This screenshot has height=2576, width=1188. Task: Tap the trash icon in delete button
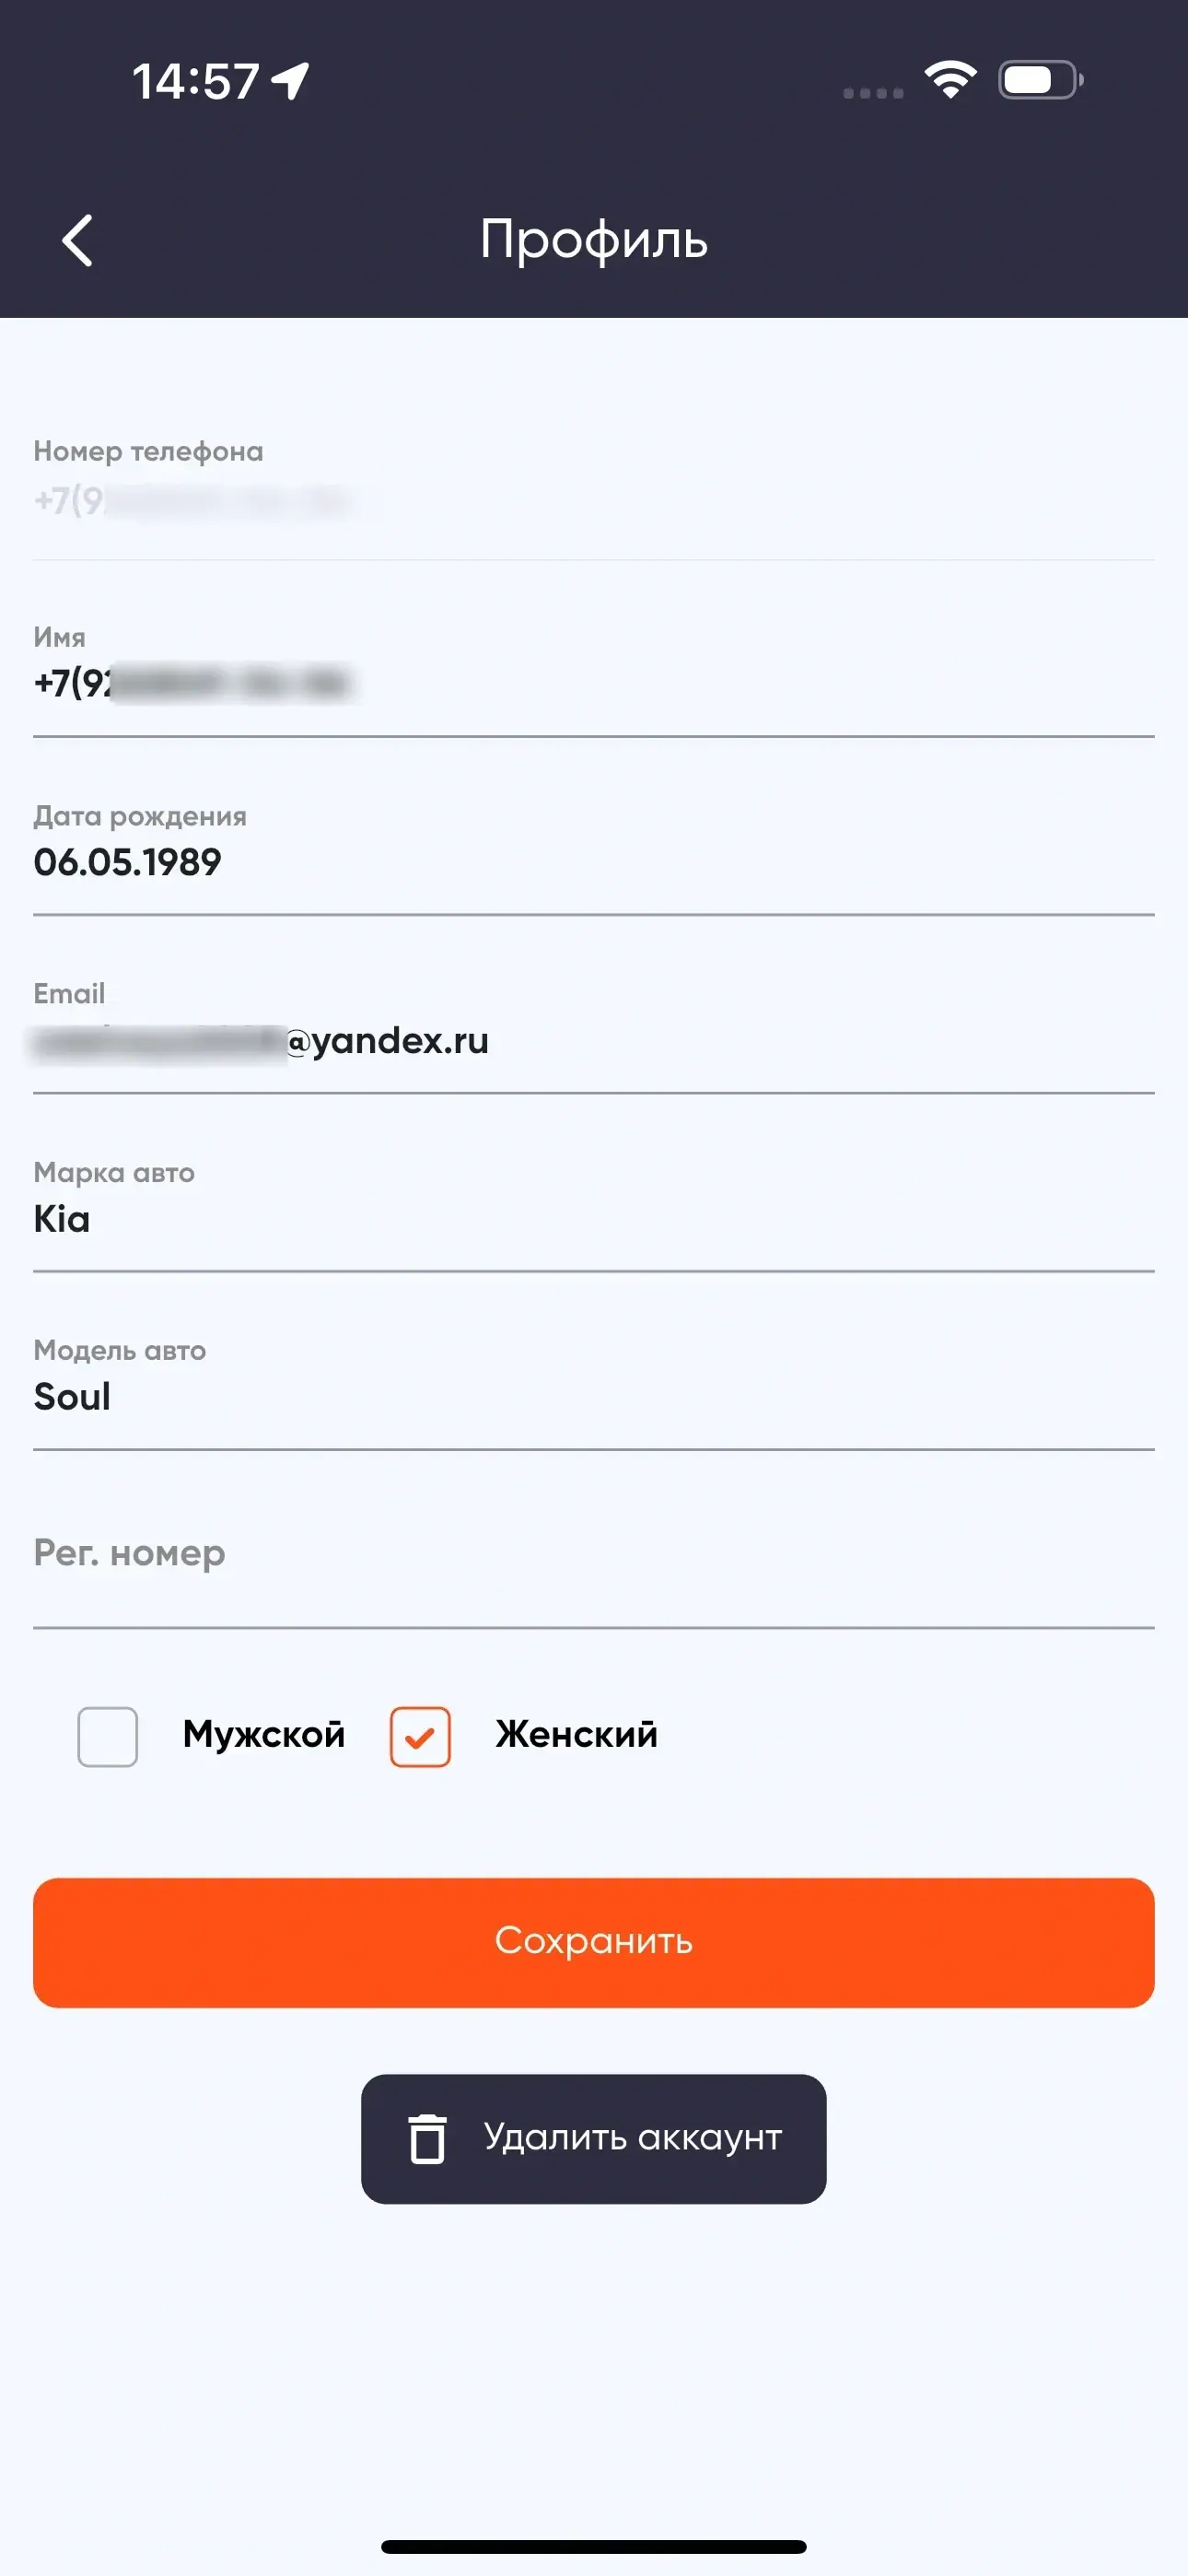pyautogui.click(x=427, y=2139)
